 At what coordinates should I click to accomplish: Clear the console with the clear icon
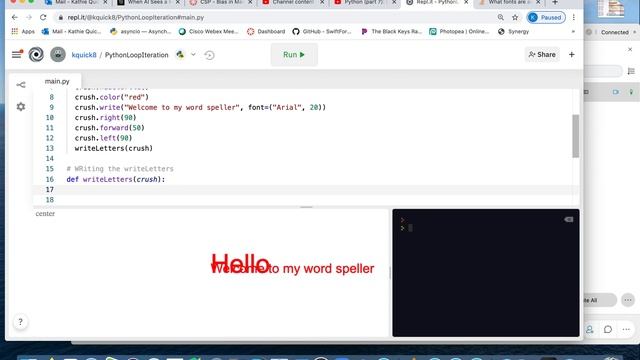[x=569, y=220]
